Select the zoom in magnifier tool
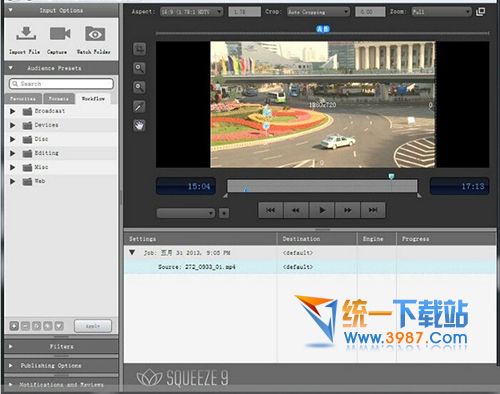 139,68
